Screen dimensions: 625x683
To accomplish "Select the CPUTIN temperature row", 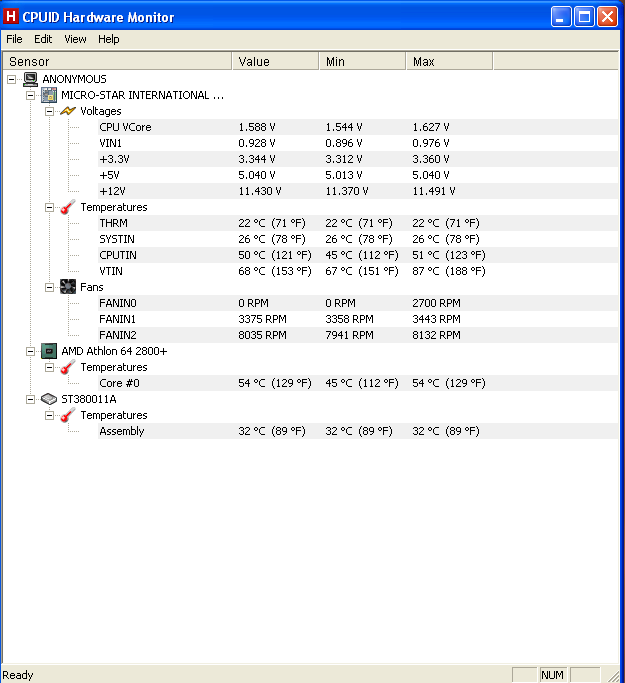I will pos(358,255).
